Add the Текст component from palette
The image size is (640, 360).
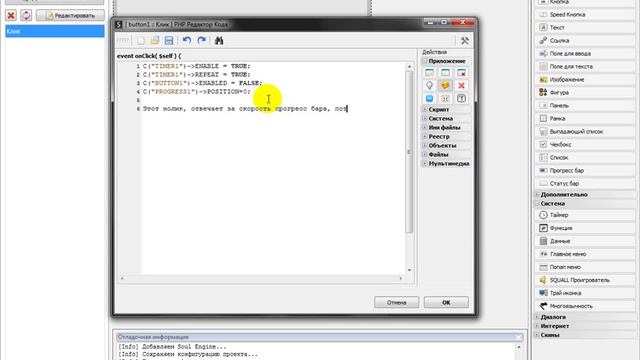585,27
